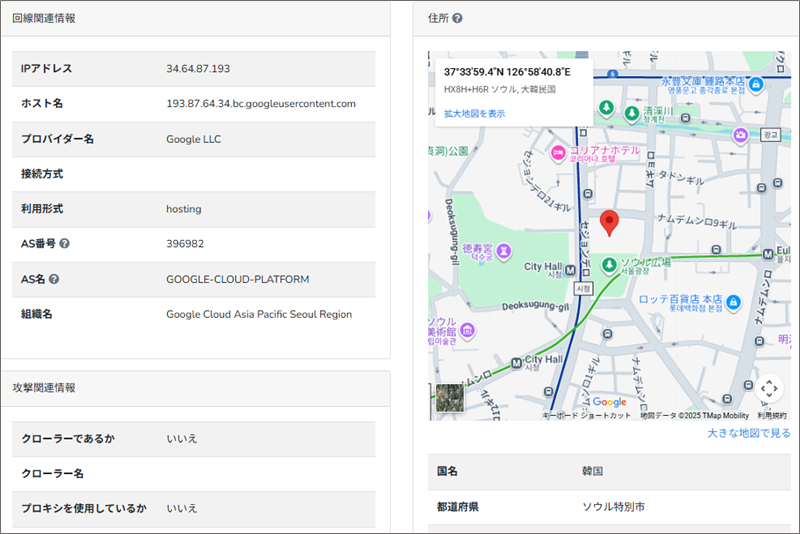This screenshot has height=534, width=800.
Task: Click the Korea Hotel pink marker
Action: 558,152
